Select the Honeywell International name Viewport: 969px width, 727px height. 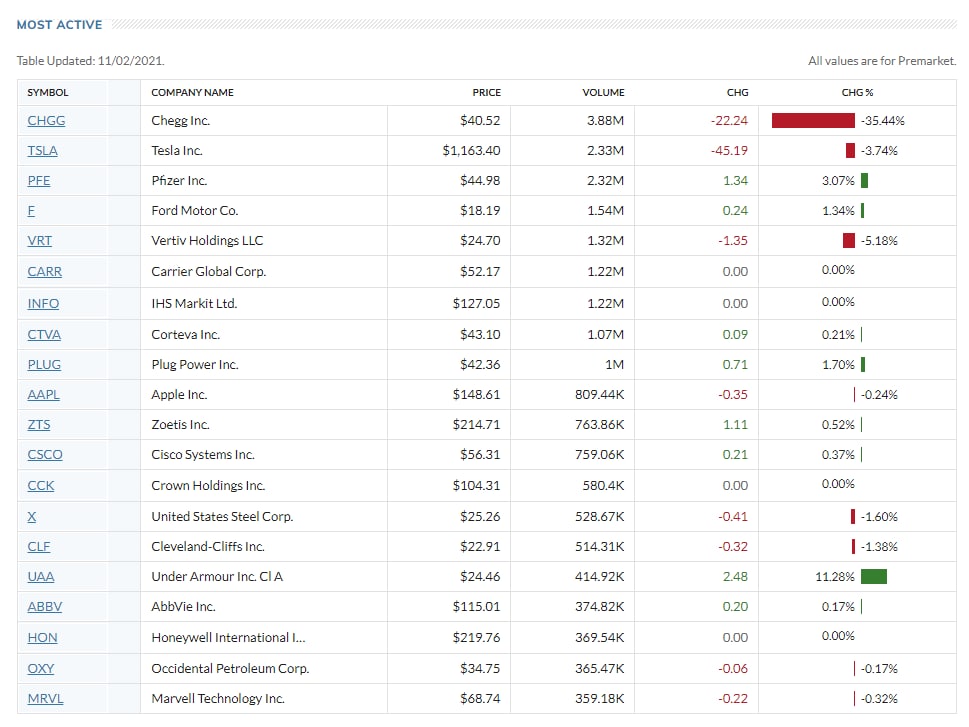[x=229, y=637]
